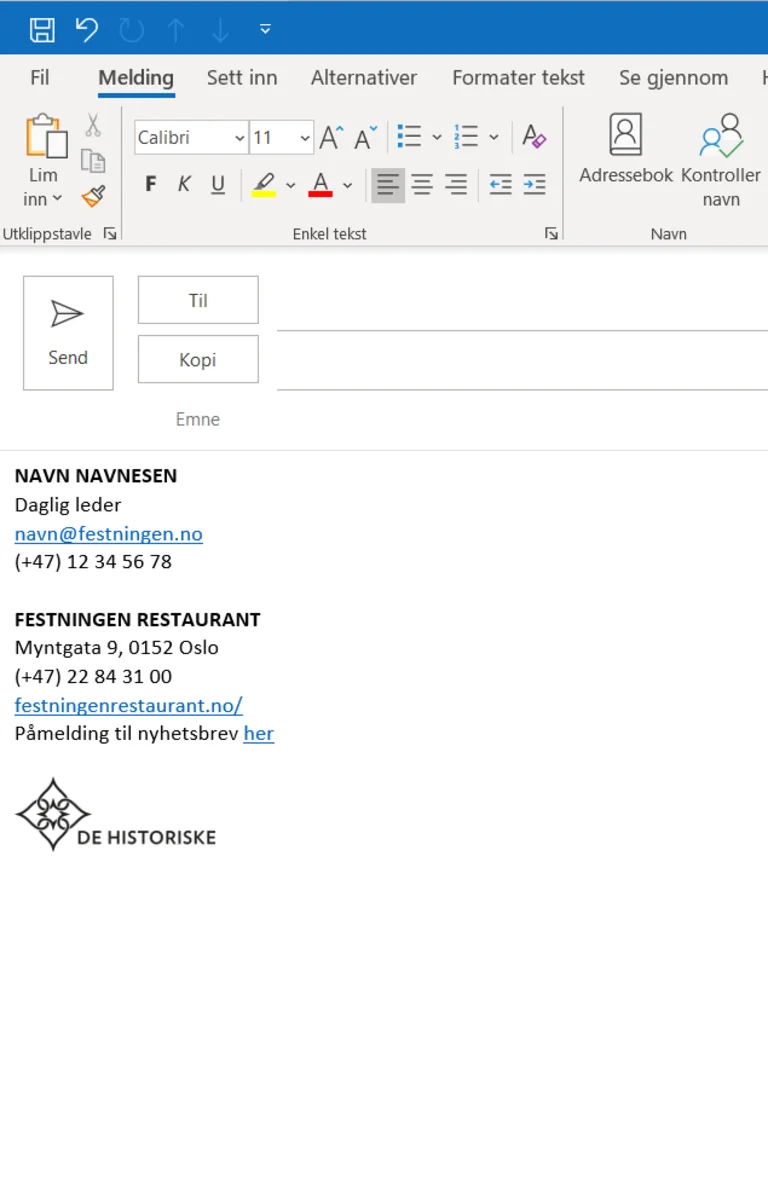The height and width of the screenshot is (1180, 768).
Task: Increase font size with larger A icon
Action: coord(331,137)
